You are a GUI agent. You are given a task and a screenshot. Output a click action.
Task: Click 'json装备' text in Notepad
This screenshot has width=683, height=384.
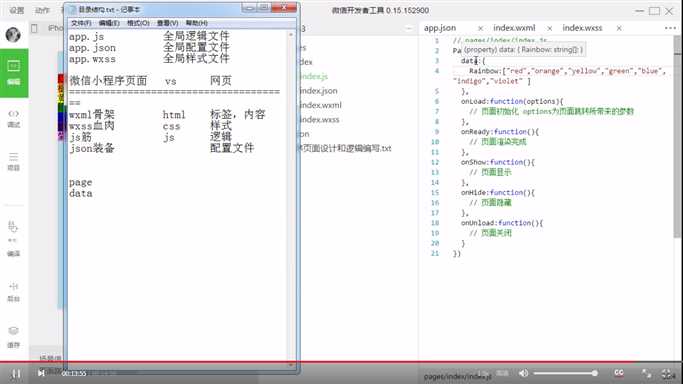tap(91, 148)
